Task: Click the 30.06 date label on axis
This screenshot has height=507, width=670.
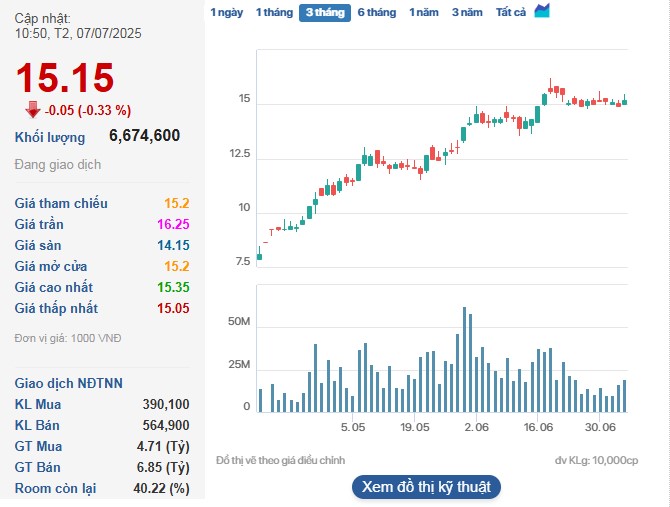Action: pyautogui.click(x=600, y=427)
